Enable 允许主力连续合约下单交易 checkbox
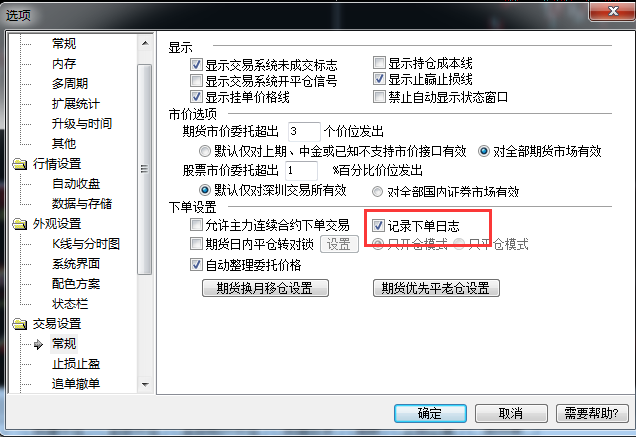Image resolution: width=636 pixels, height=437 pixels. 196,224
